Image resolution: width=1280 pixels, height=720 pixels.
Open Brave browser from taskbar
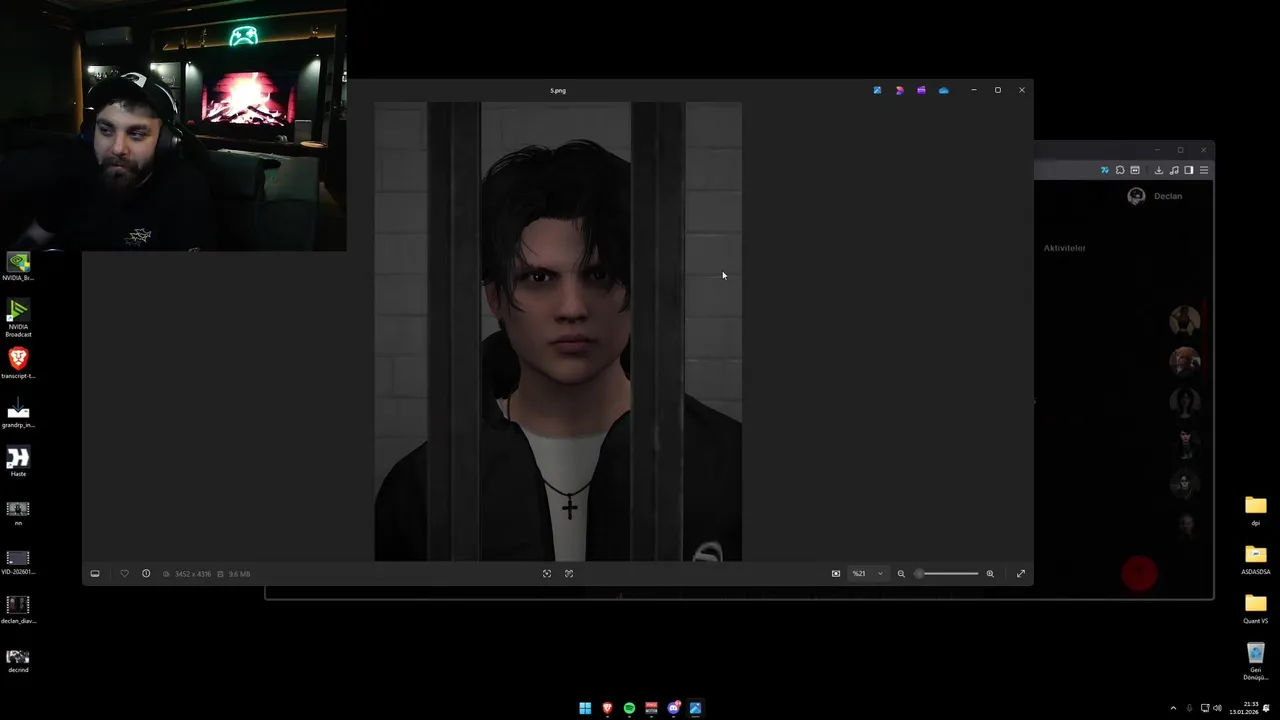click(607, 708)
